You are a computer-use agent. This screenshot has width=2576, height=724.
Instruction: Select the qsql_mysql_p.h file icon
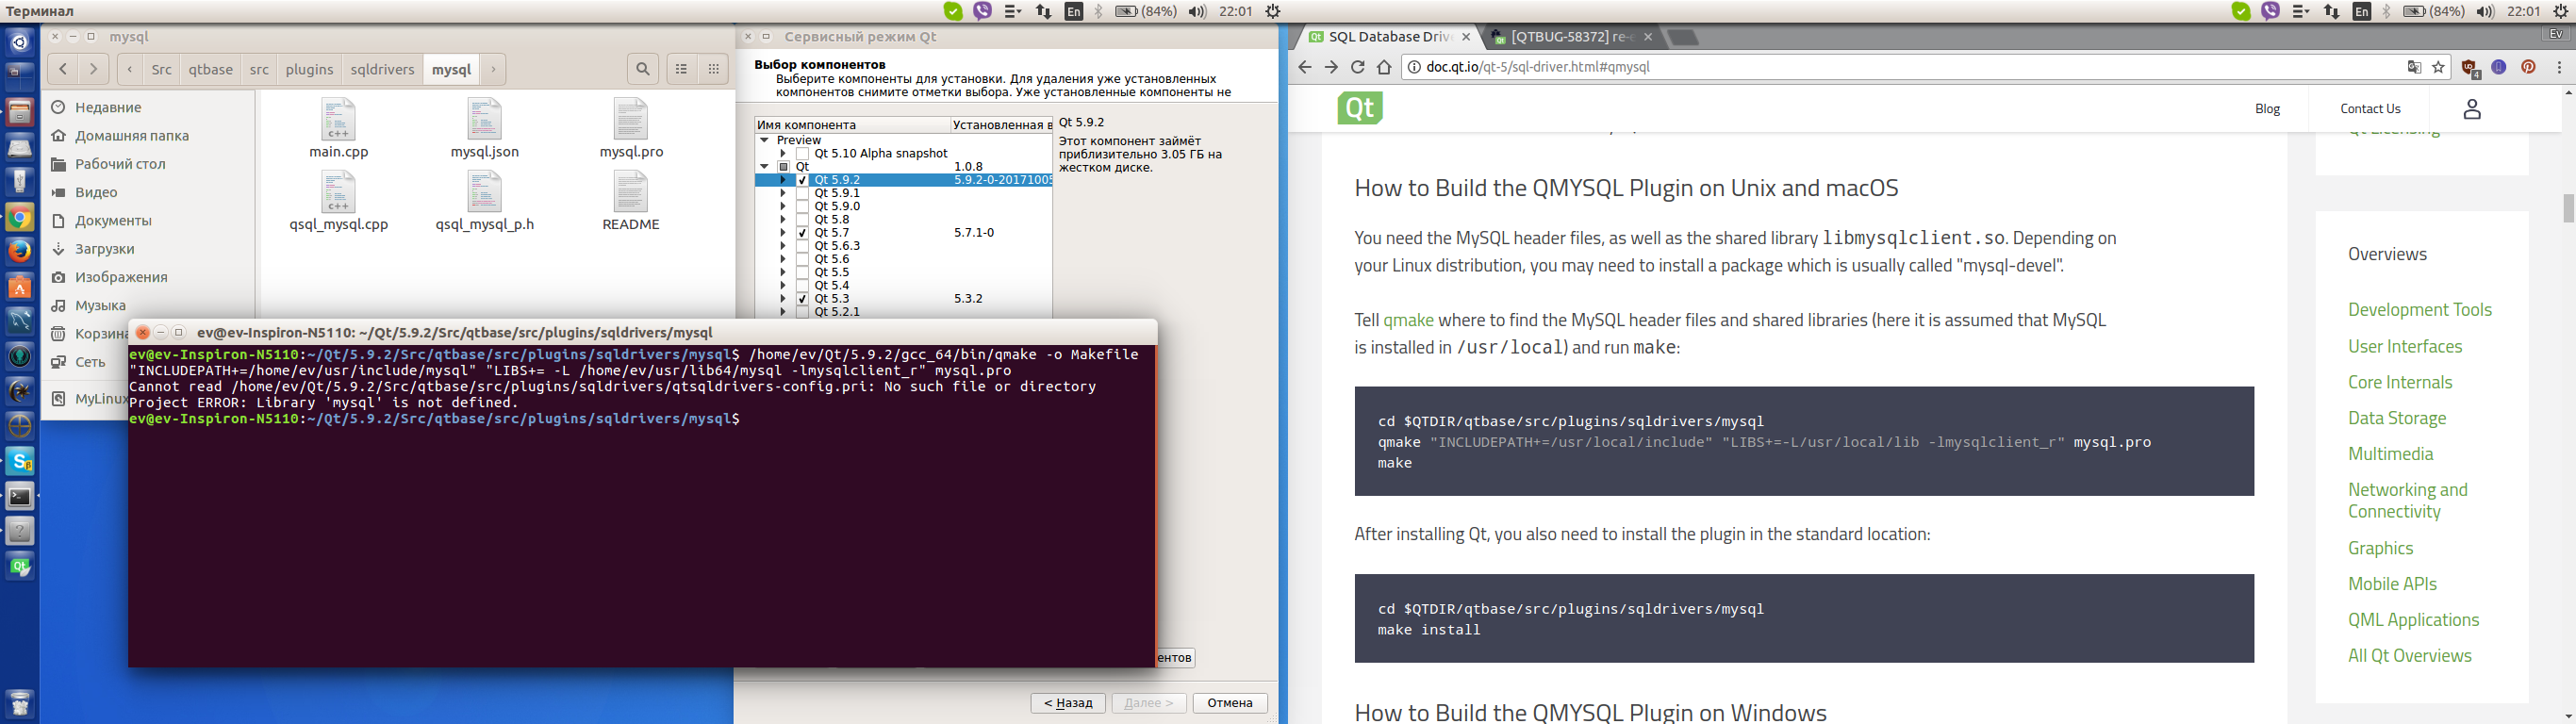coord(484,192)
